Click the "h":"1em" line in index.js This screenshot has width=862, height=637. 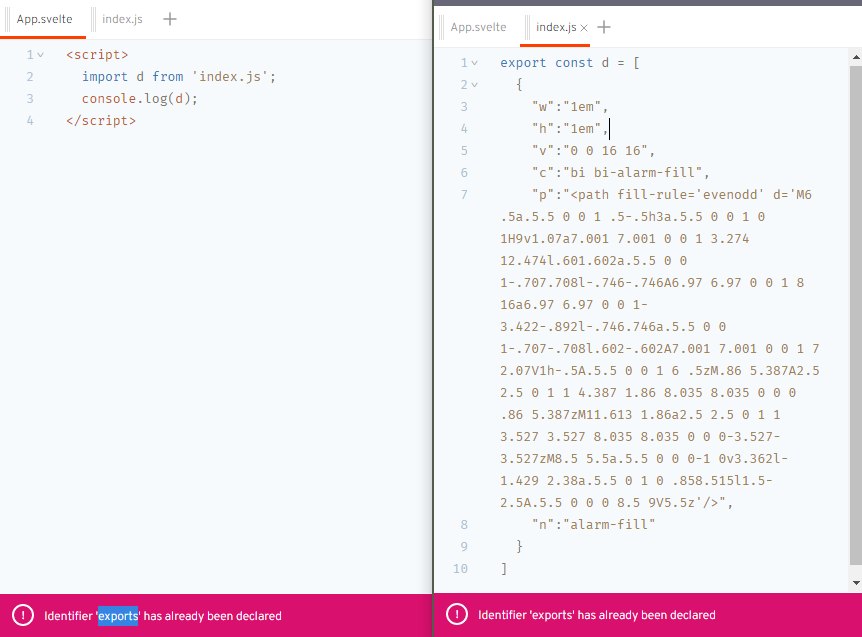tap(570, 129)
